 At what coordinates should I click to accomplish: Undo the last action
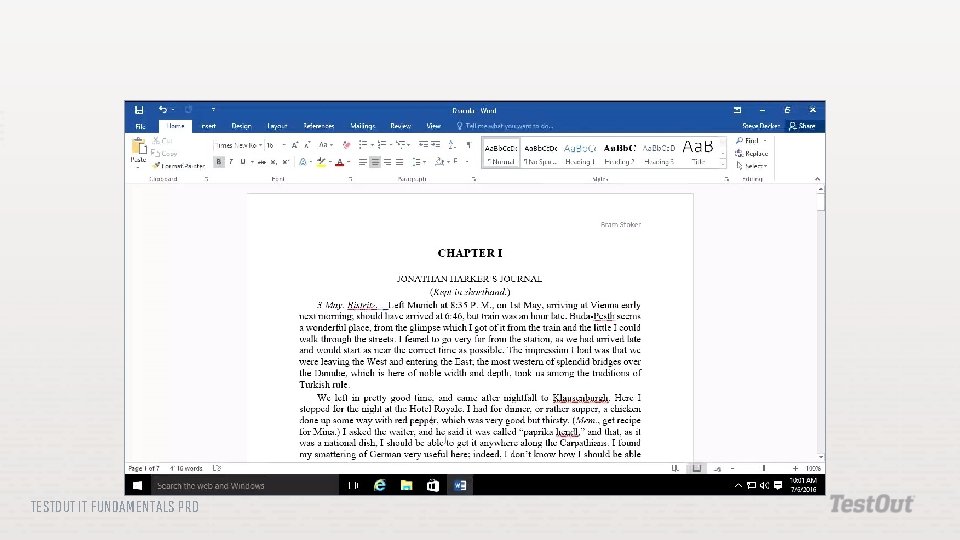(163, 110)
